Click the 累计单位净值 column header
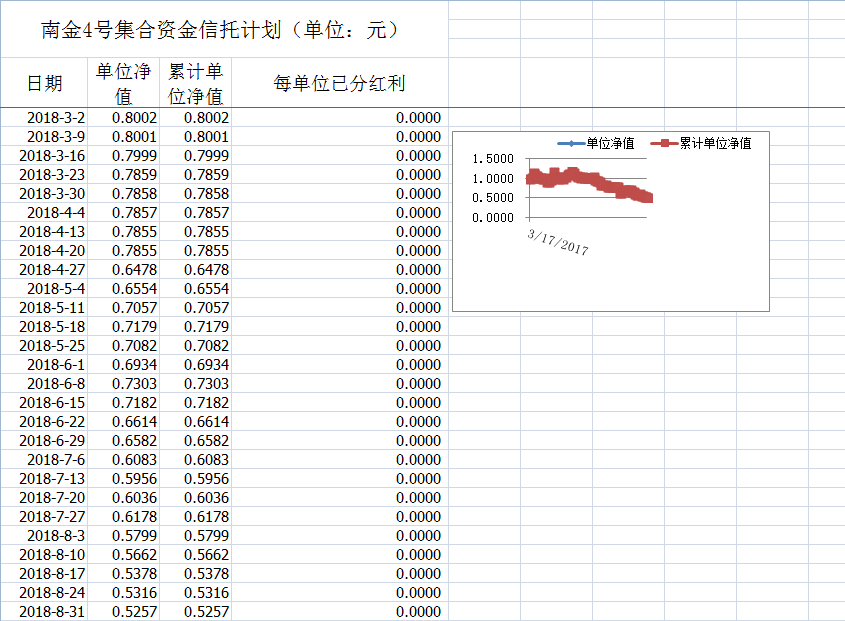 196,83
